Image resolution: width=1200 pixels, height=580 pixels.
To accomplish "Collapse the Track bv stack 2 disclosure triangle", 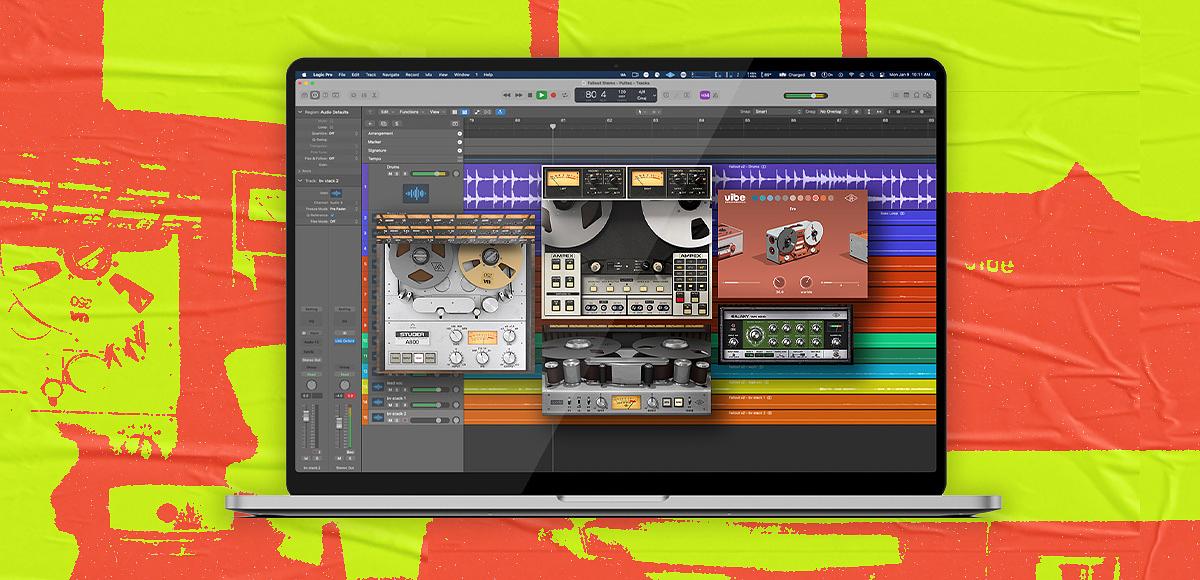I will (x=300, y=181).
